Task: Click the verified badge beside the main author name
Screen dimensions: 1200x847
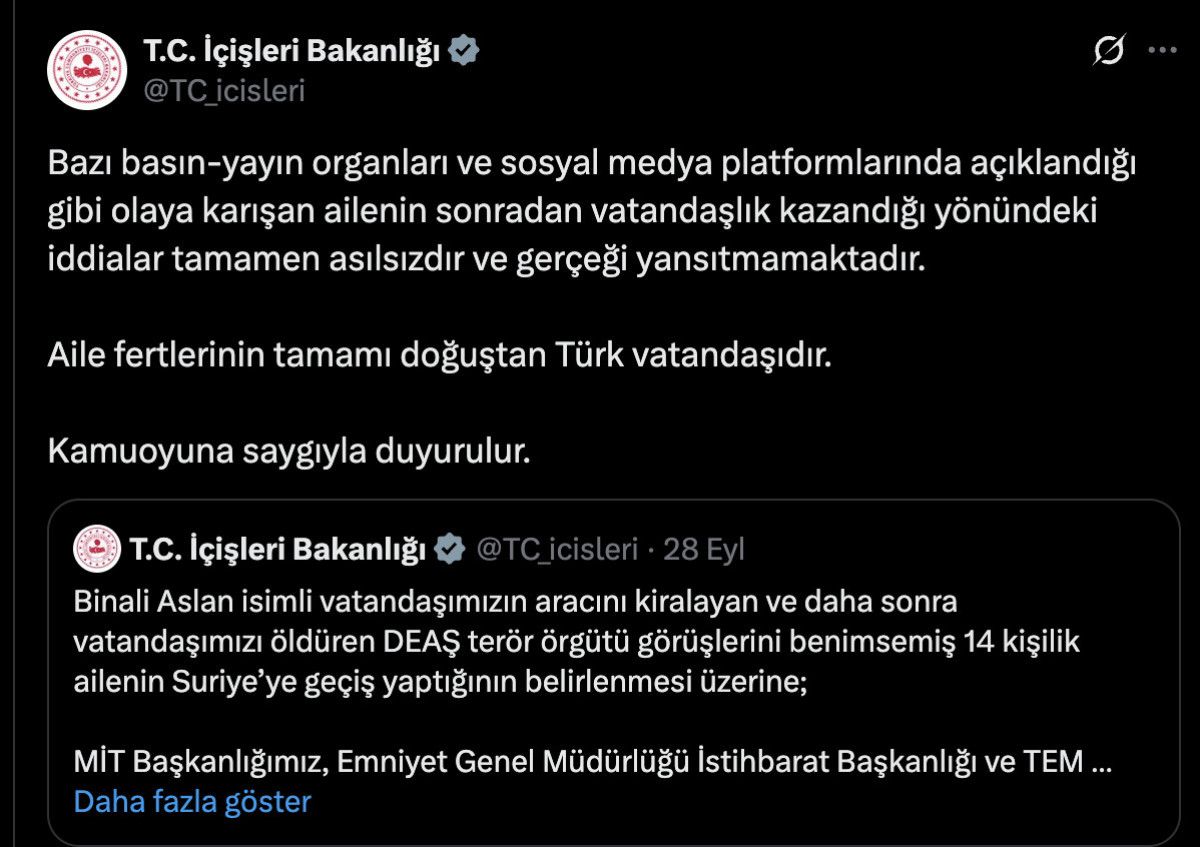Action: (464, 50)
